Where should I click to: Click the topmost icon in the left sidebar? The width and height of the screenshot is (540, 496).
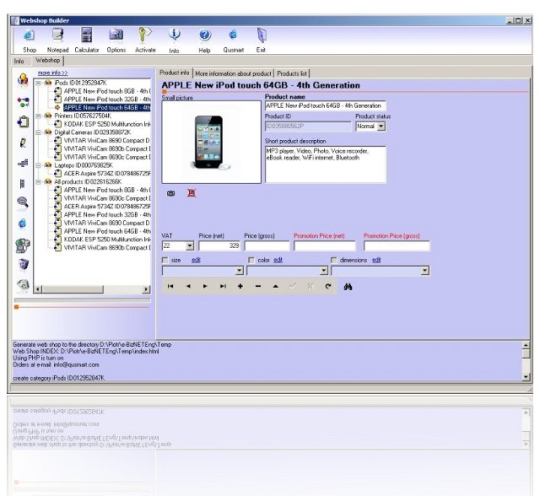coord(23,80)
